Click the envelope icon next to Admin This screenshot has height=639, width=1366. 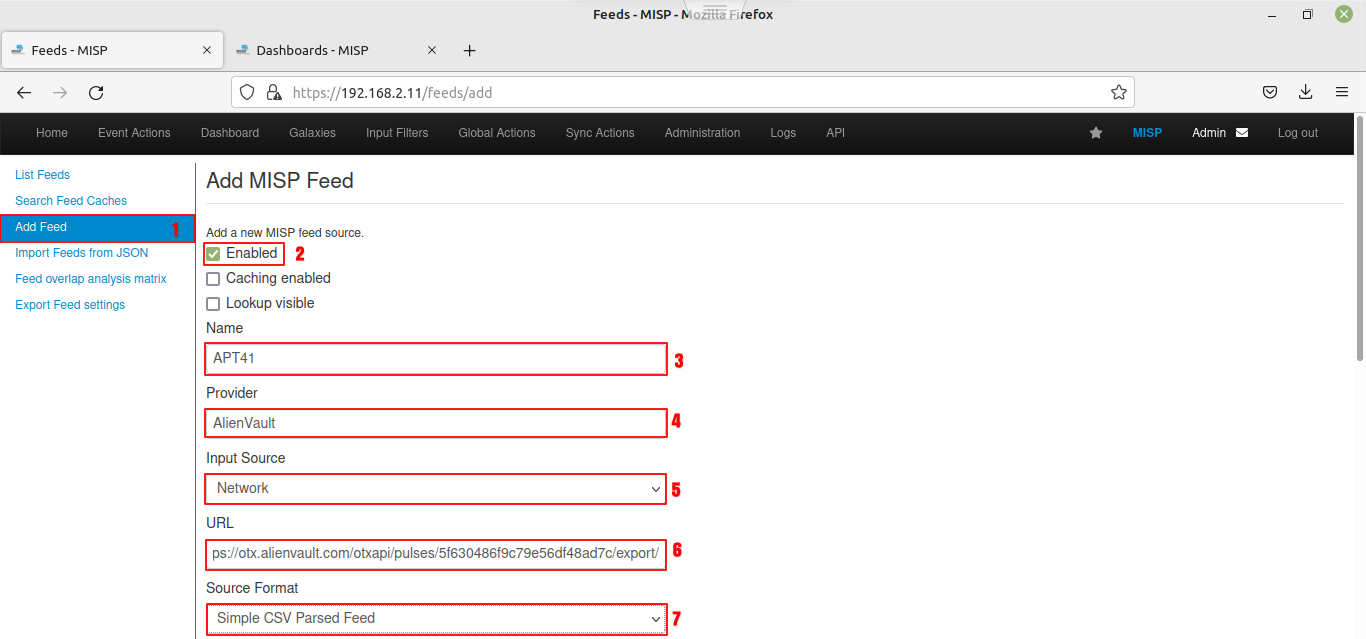point(1242,133)
